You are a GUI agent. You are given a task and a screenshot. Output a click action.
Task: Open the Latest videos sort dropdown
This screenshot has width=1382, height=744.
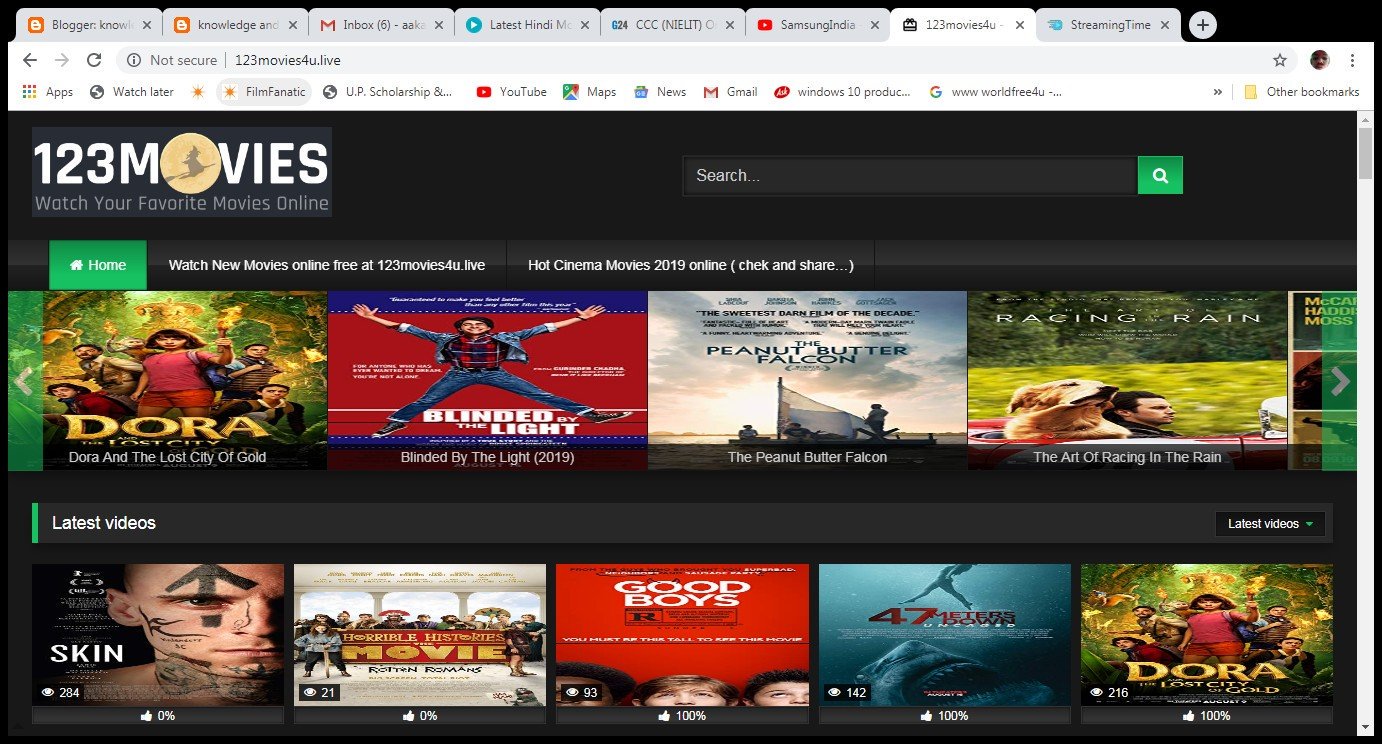(x=1270, y=524)
